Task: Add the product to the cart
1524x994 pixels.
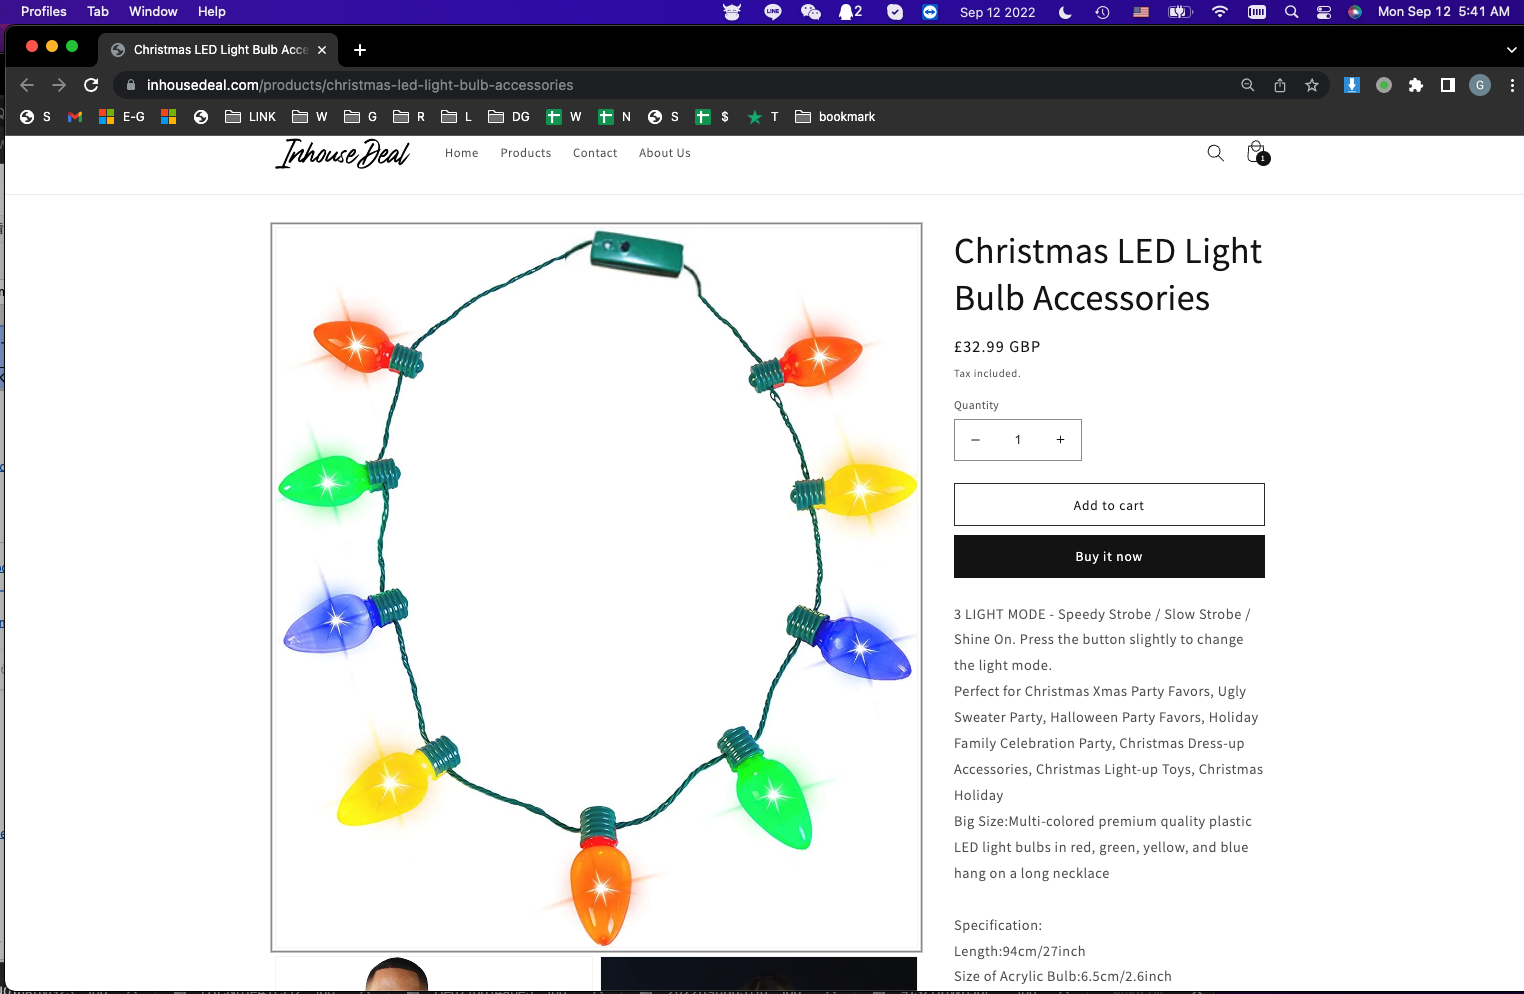Action: (1109, 505)
